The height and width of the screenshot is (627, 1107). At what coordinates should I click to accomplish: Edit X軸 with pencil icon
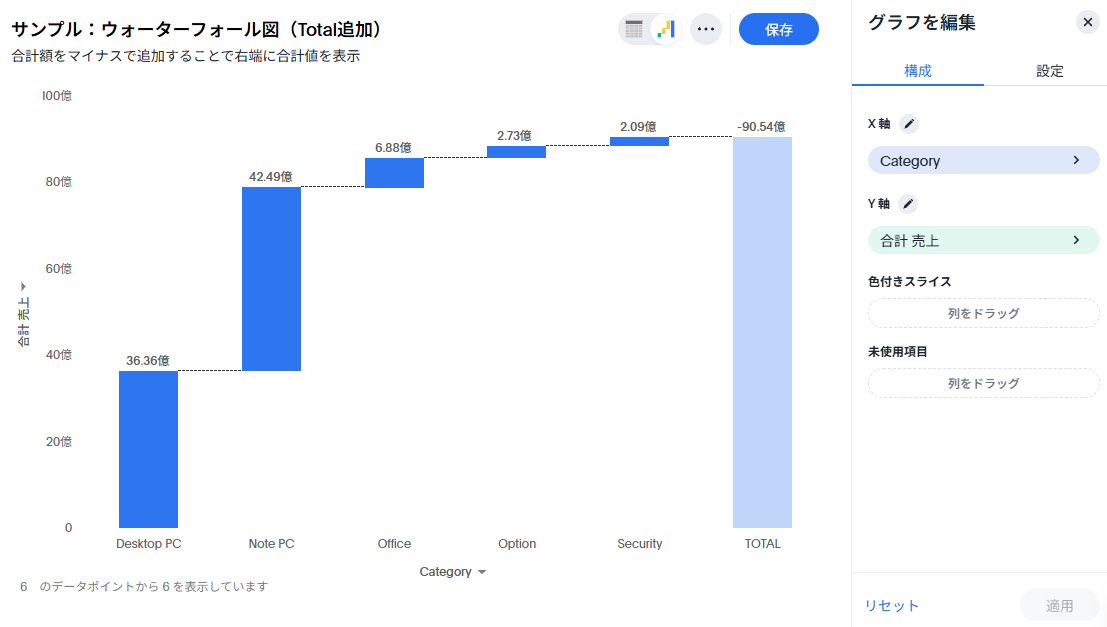[908, 124]
